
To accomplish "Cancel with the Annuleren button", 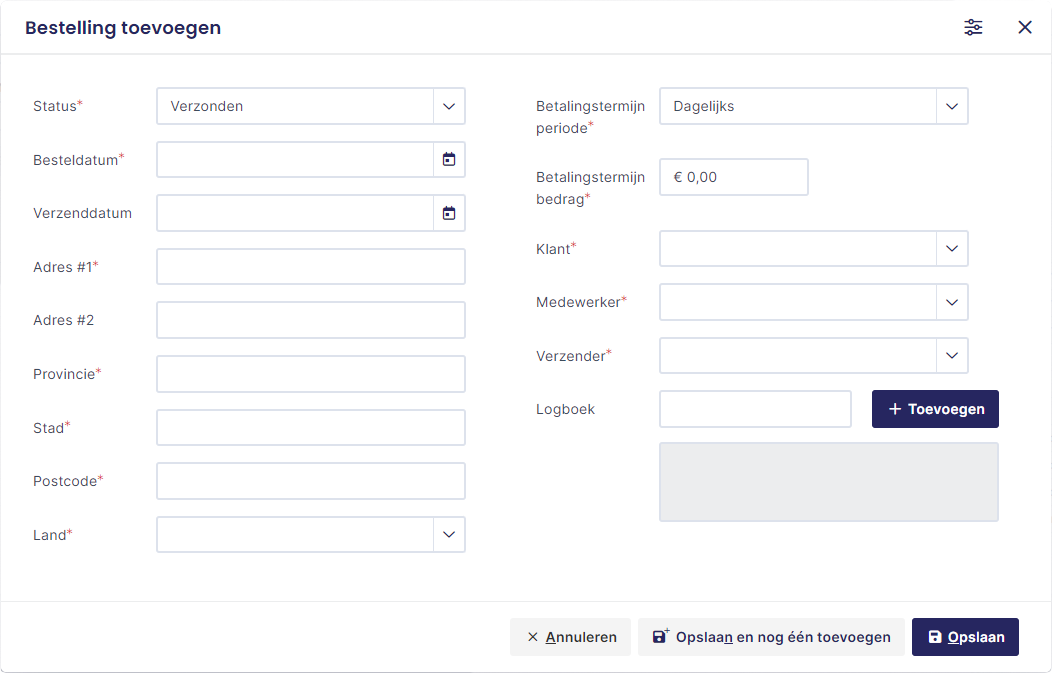I will coord(570,637).
